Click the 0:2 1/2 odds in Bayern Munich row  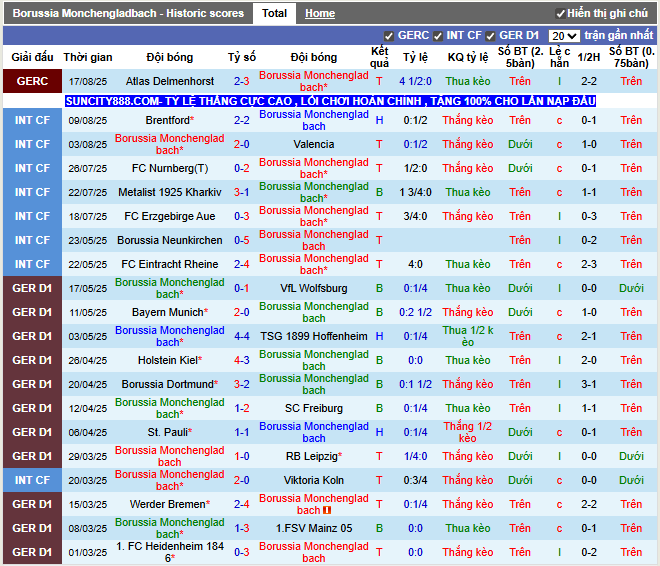pos(415,312)
